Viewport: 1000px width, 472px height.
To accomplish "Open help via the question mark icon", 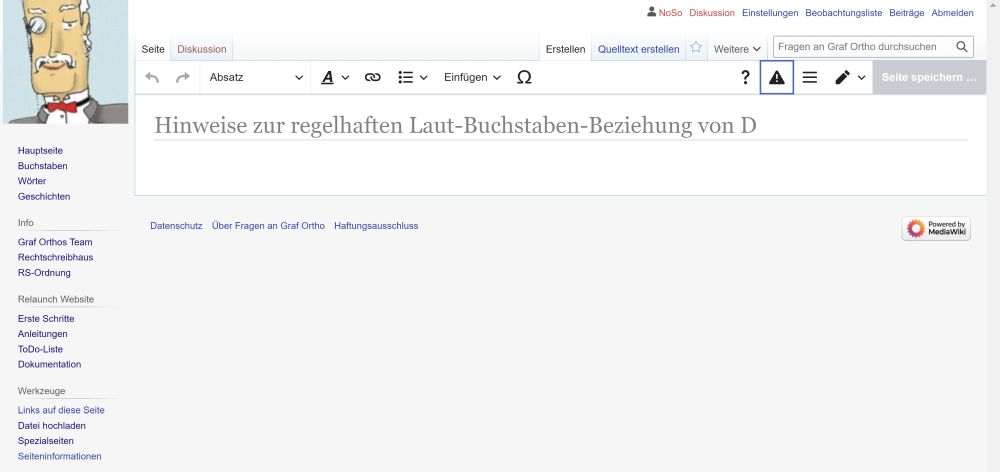I will 745,77.
